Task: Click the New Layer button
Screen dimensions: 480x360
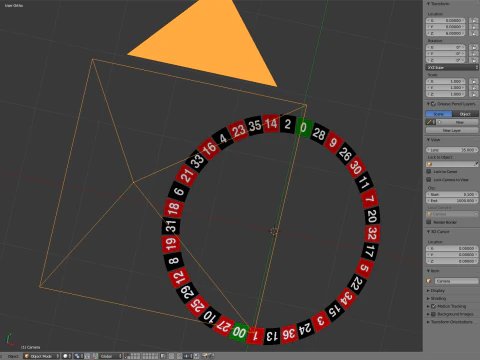Action: [x=452, y=130]
